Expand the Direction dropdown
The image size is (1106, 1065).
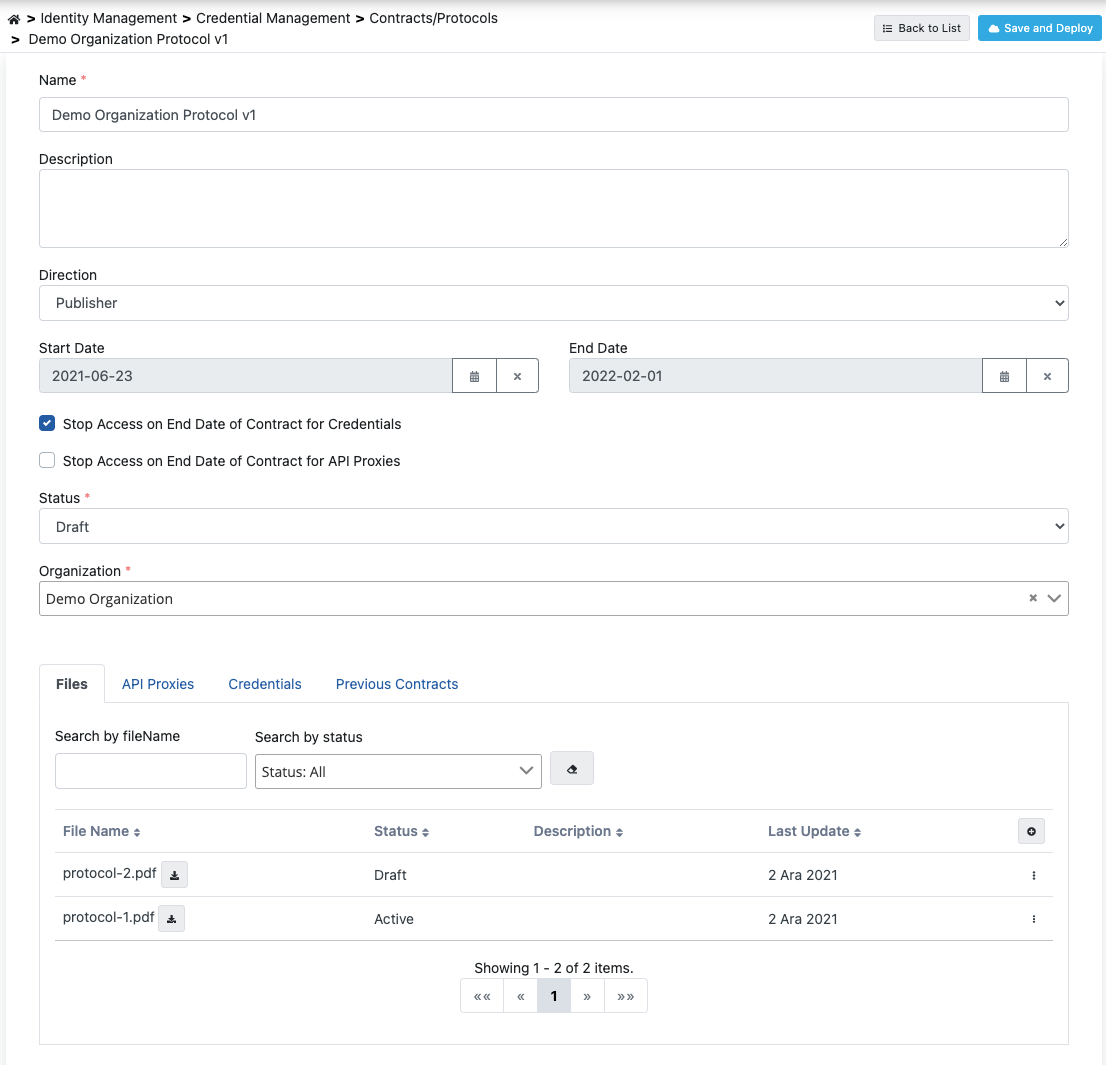pyautogui.click(x=553, y=303)
